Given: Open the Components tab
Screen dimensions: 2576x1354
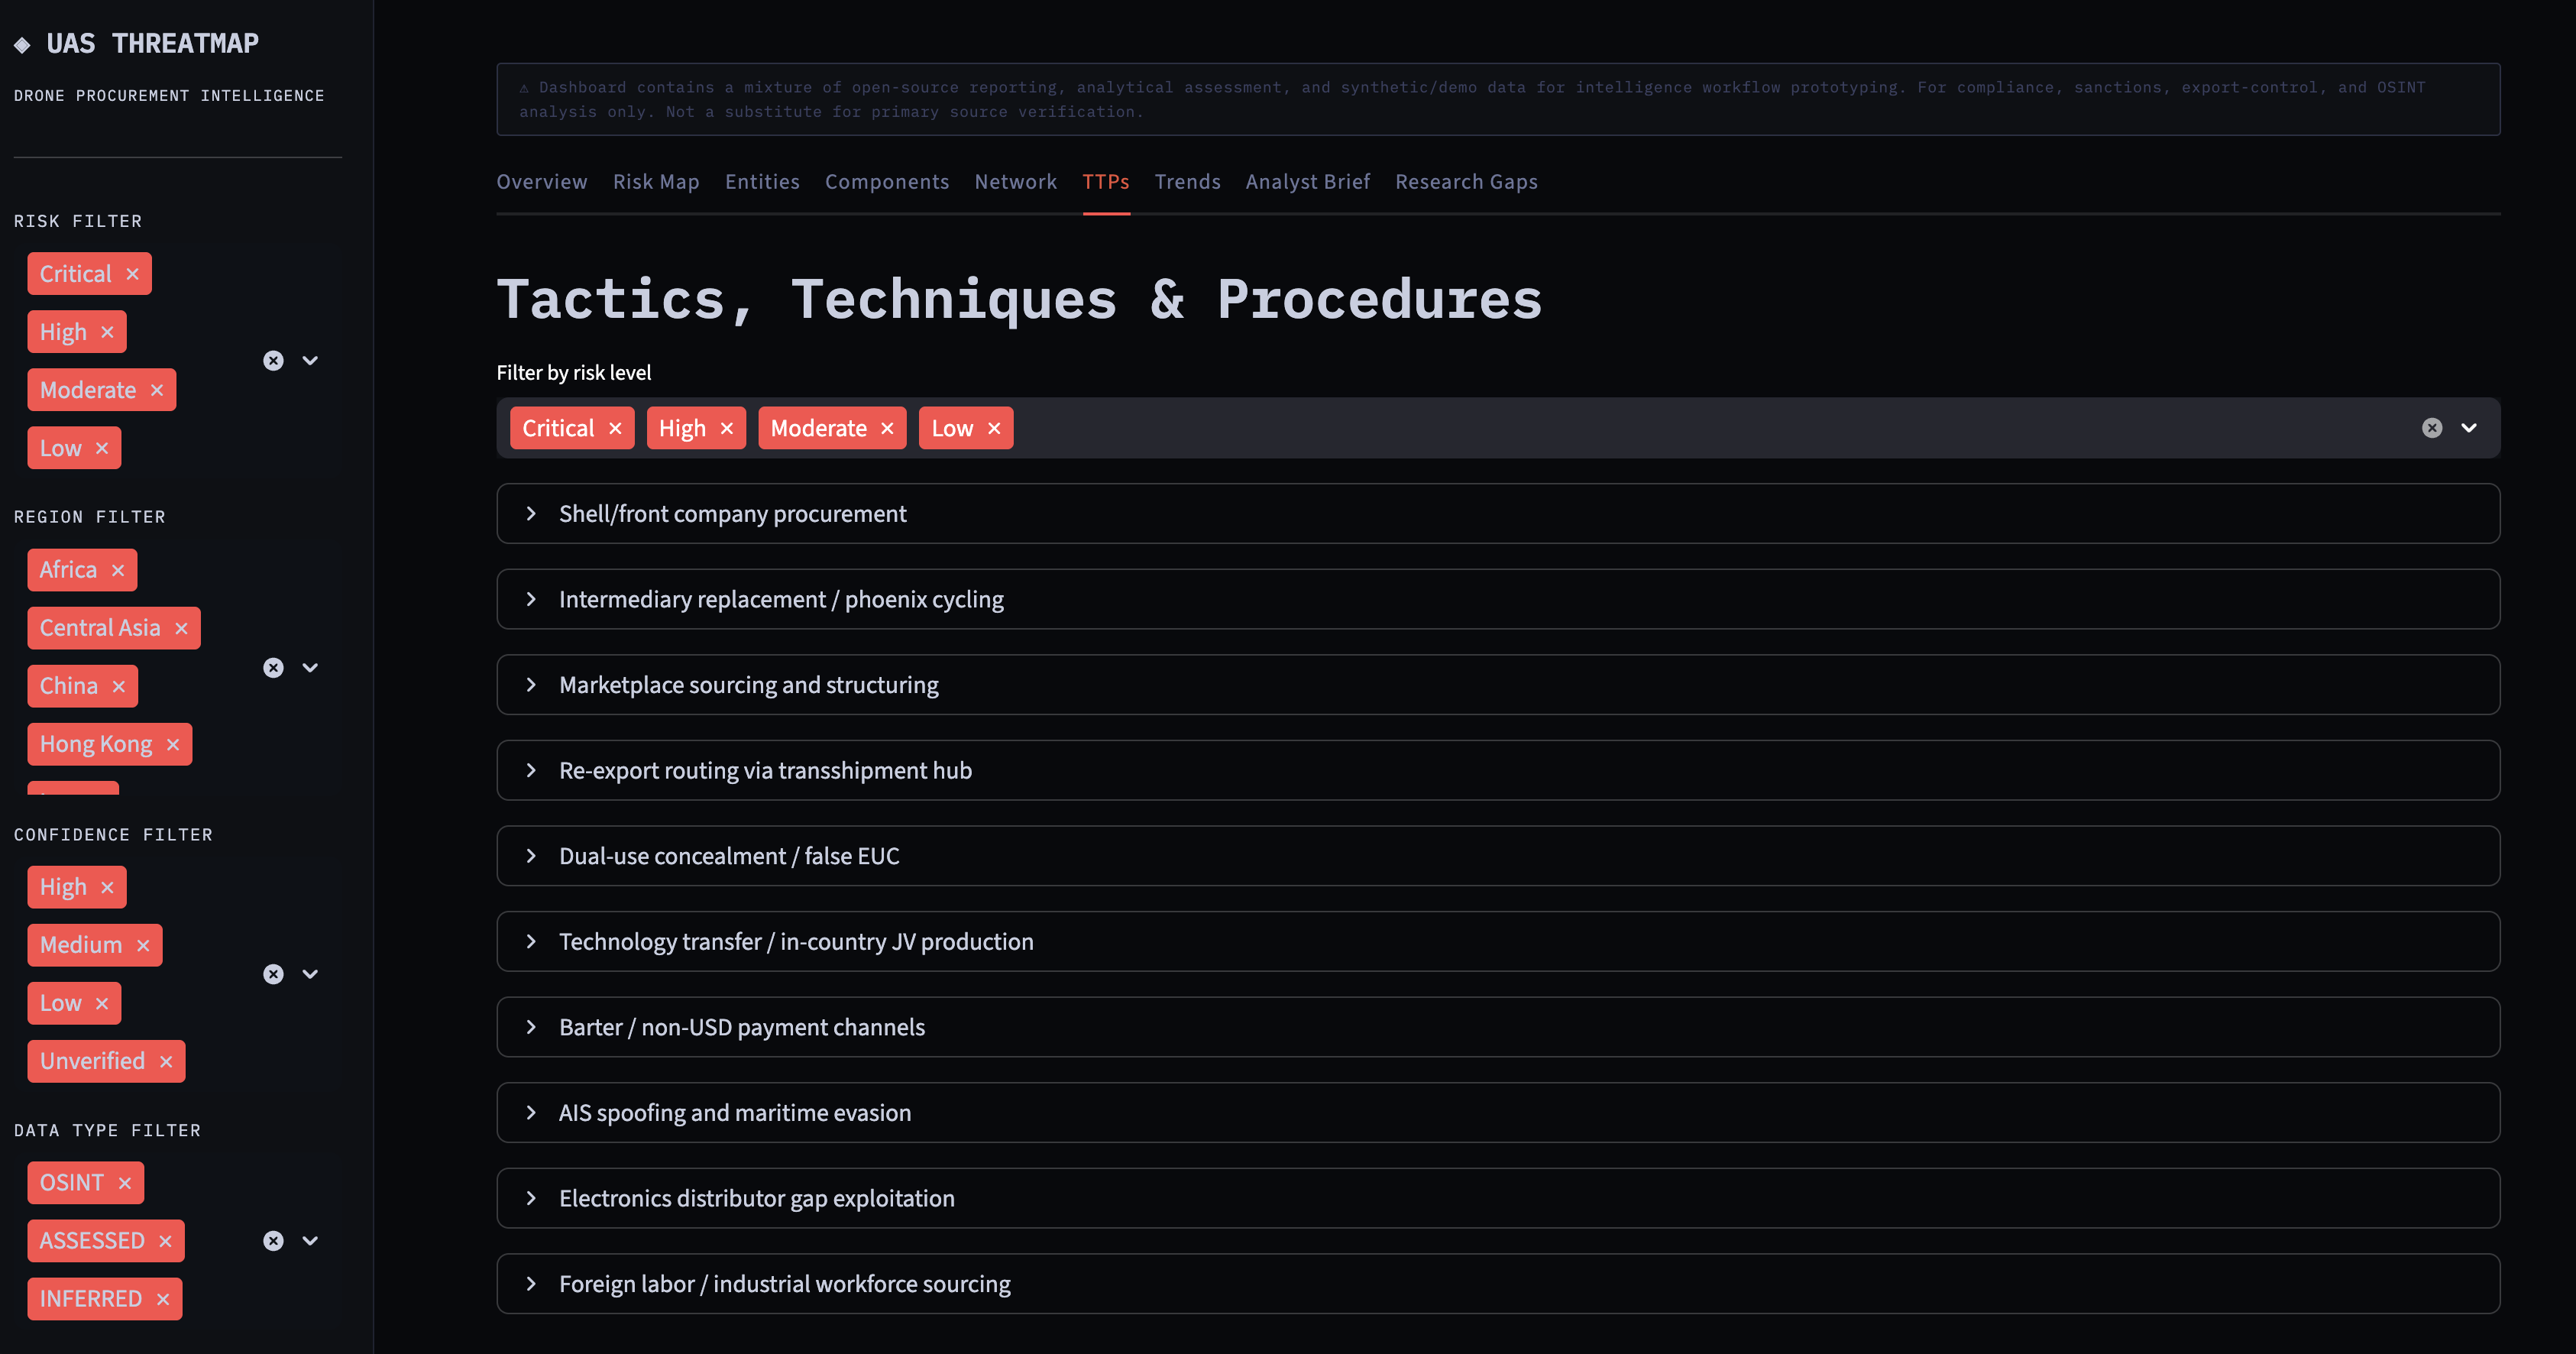Looking at the screenshot, I should [x=887, y=182].
